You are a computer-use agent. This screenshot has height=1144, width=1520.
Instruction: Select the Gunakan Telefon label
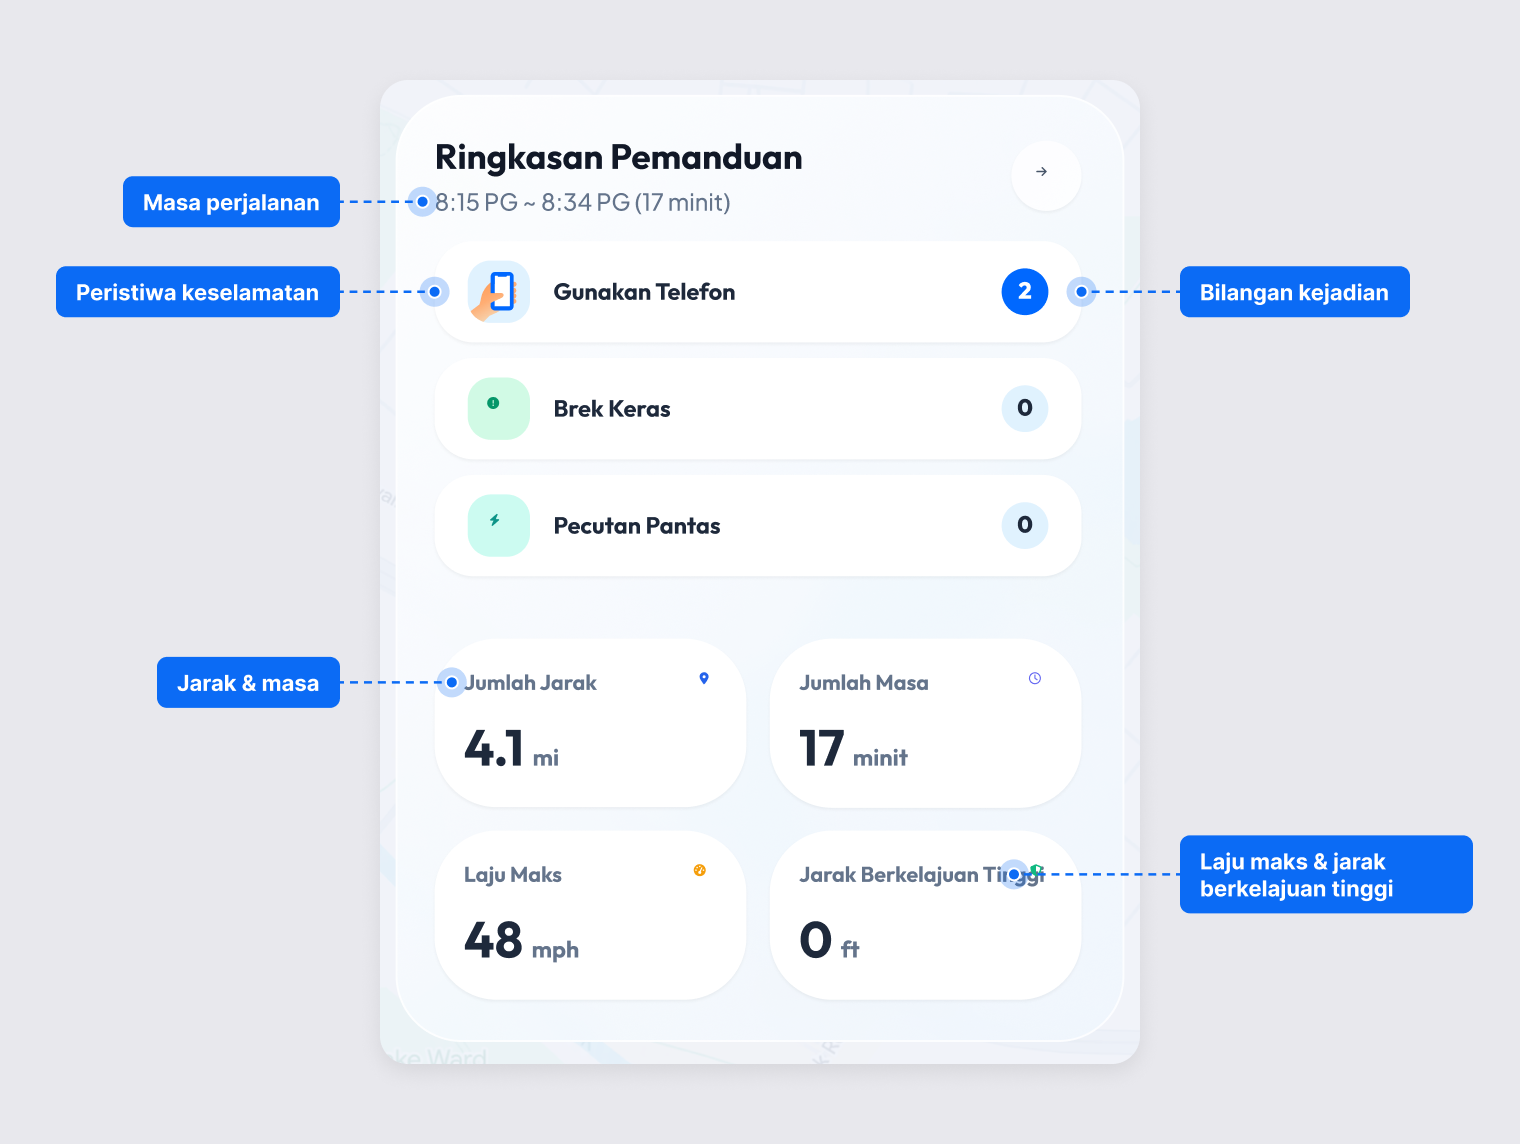644,292
